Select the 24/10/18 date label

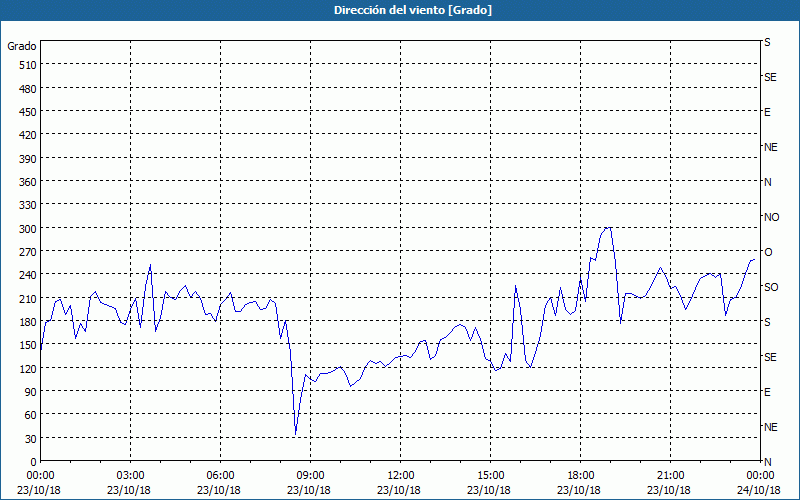[759, 490]
